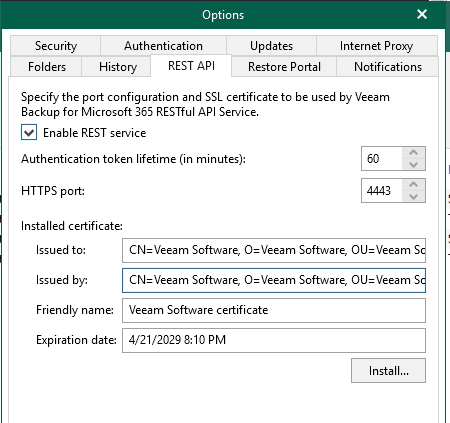The image size is (450, 423).
Task: Switch to the Authentication tab
Action: pos(163,46)
